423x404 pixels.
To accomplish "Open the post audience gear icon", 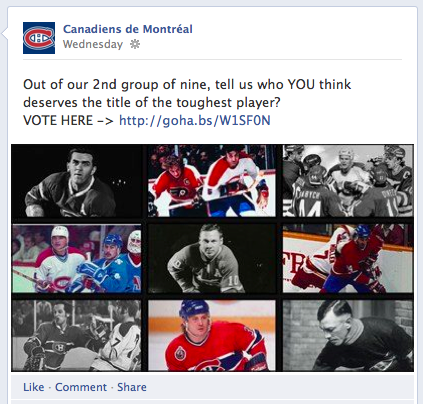I will click(x=135, y=44).
